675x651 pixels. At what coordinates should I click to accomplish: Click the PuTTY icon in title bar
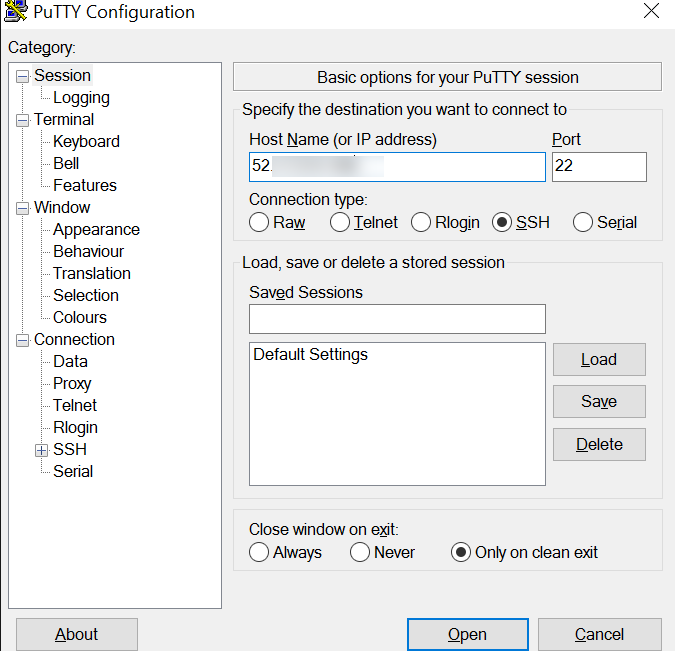pyautogui.click(x=16, y=13)
